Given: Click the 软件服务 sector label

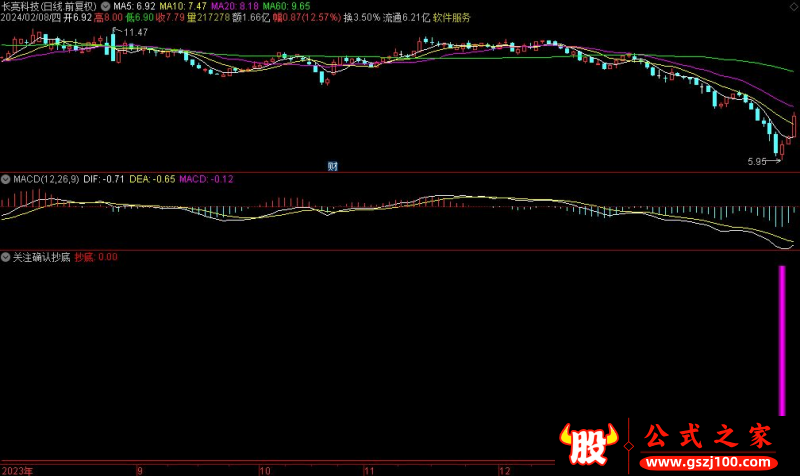Looking at the screenshot, I should coord(453,18).
